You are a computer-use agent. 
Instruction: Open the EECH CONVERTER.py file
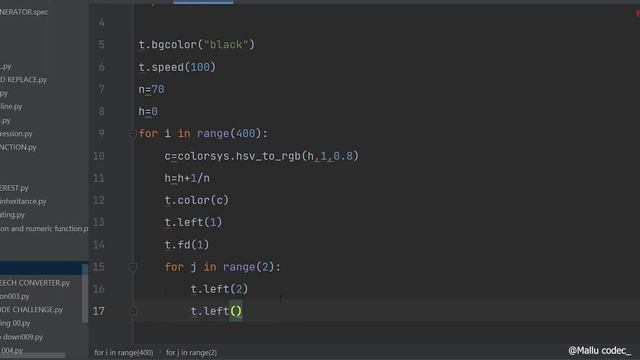point(35,283)
